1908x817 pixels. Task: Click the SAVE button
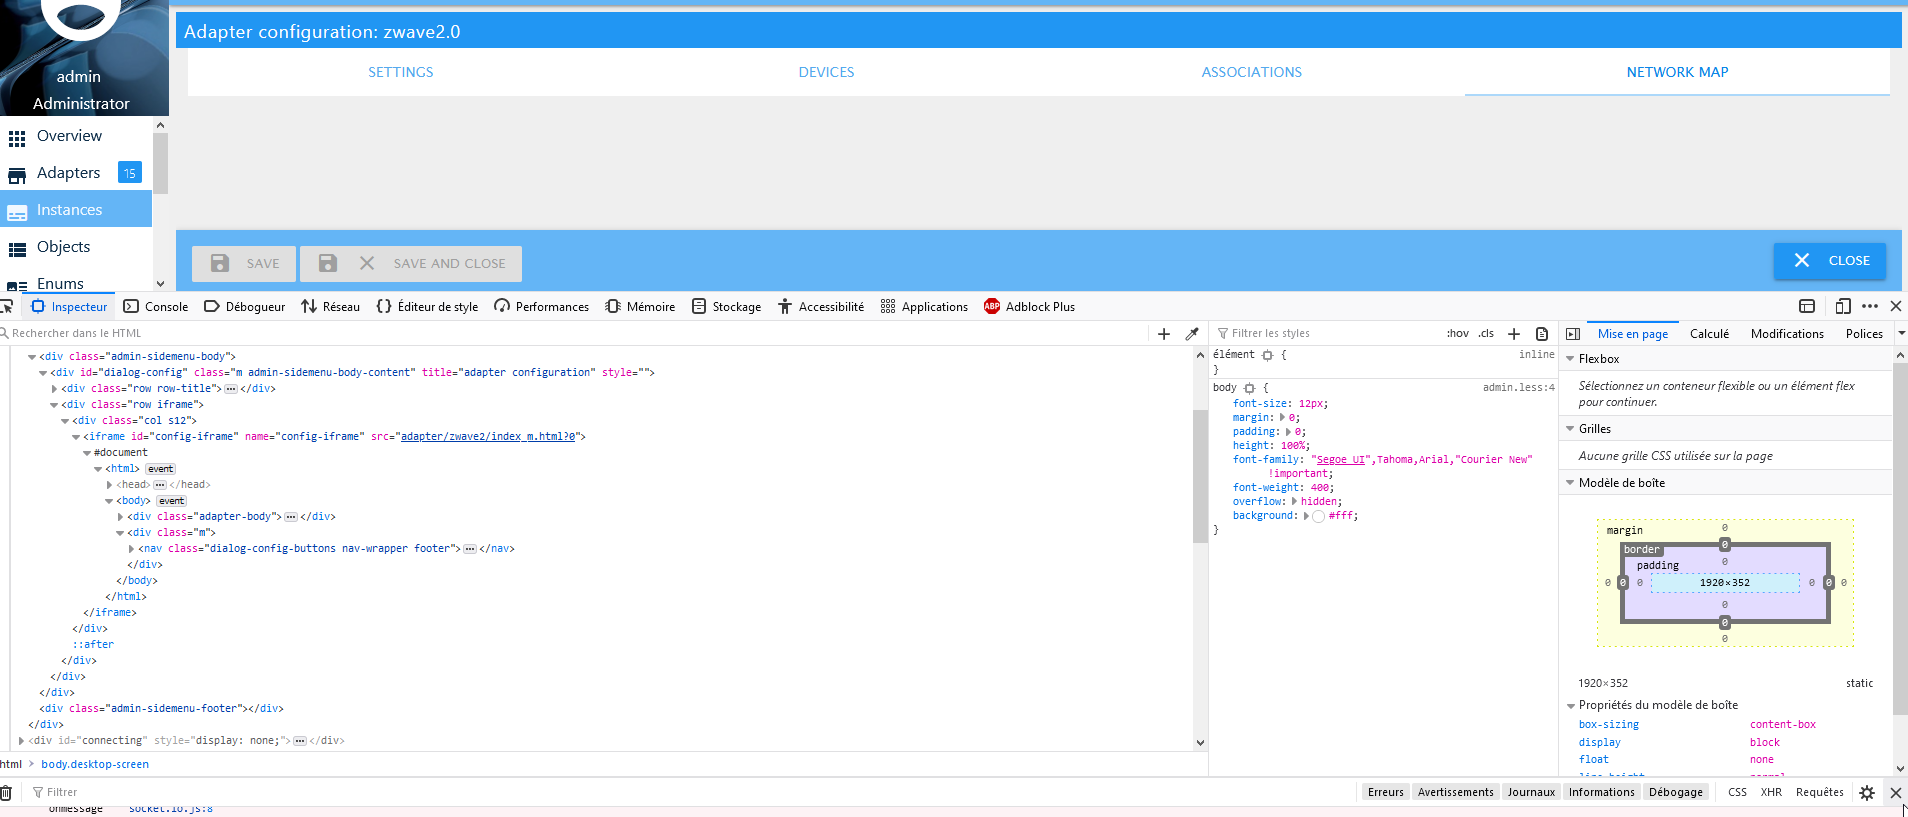244,264
